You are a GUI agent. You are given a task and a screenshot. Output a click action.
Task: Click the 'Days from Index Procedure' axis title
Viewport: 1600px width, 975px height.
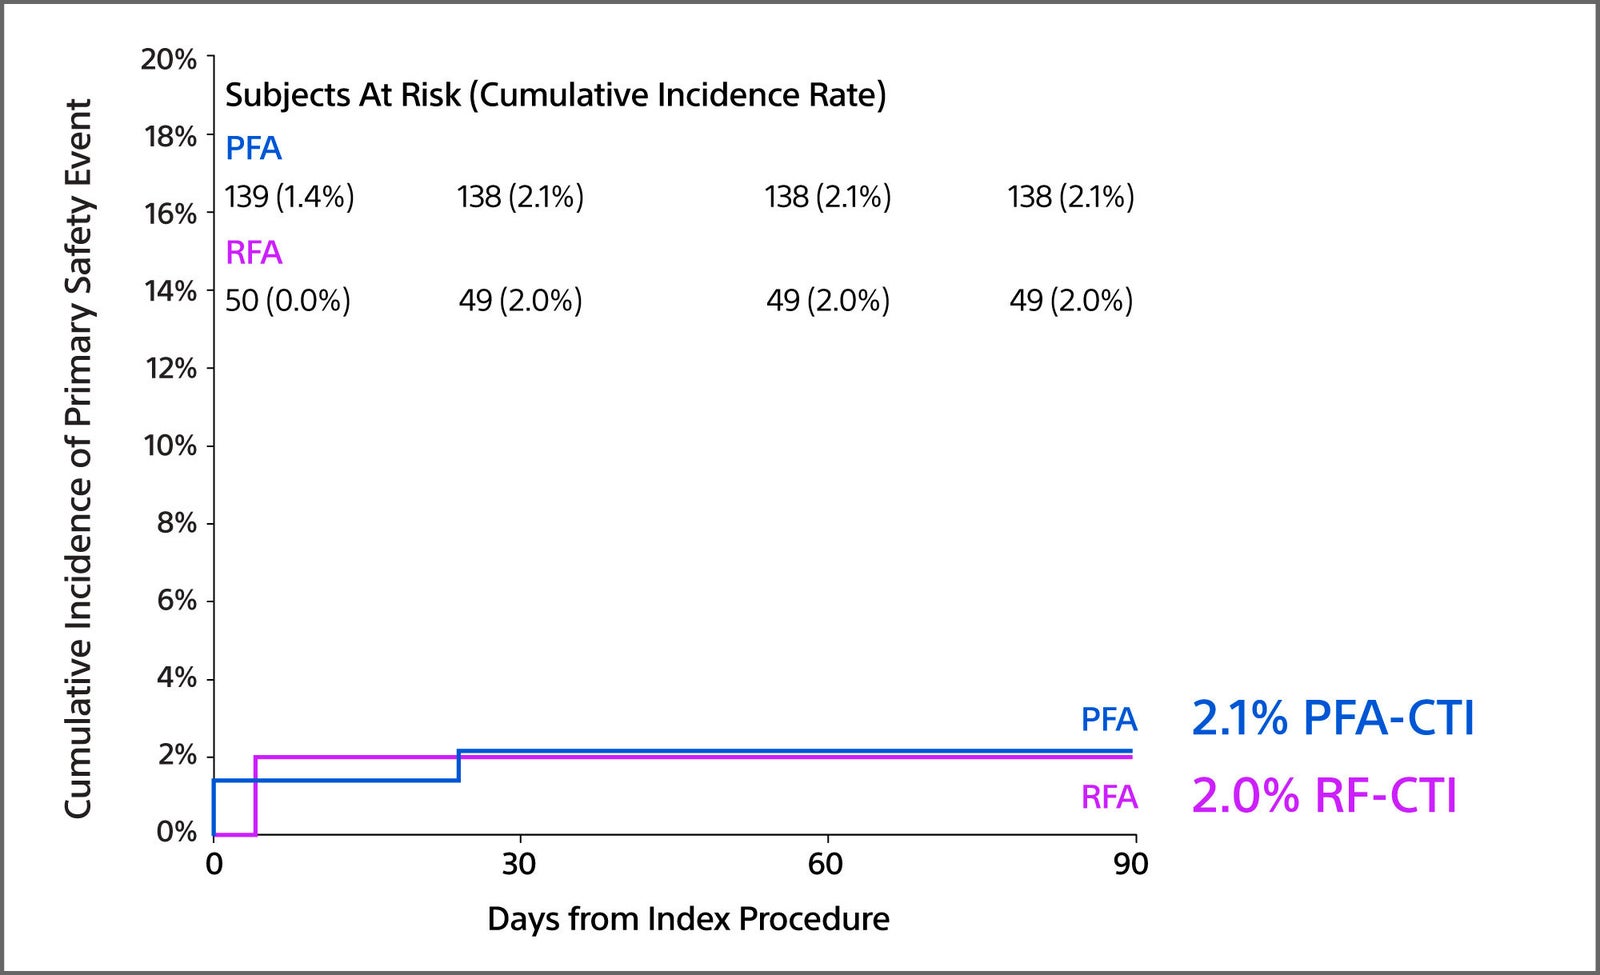688,919
